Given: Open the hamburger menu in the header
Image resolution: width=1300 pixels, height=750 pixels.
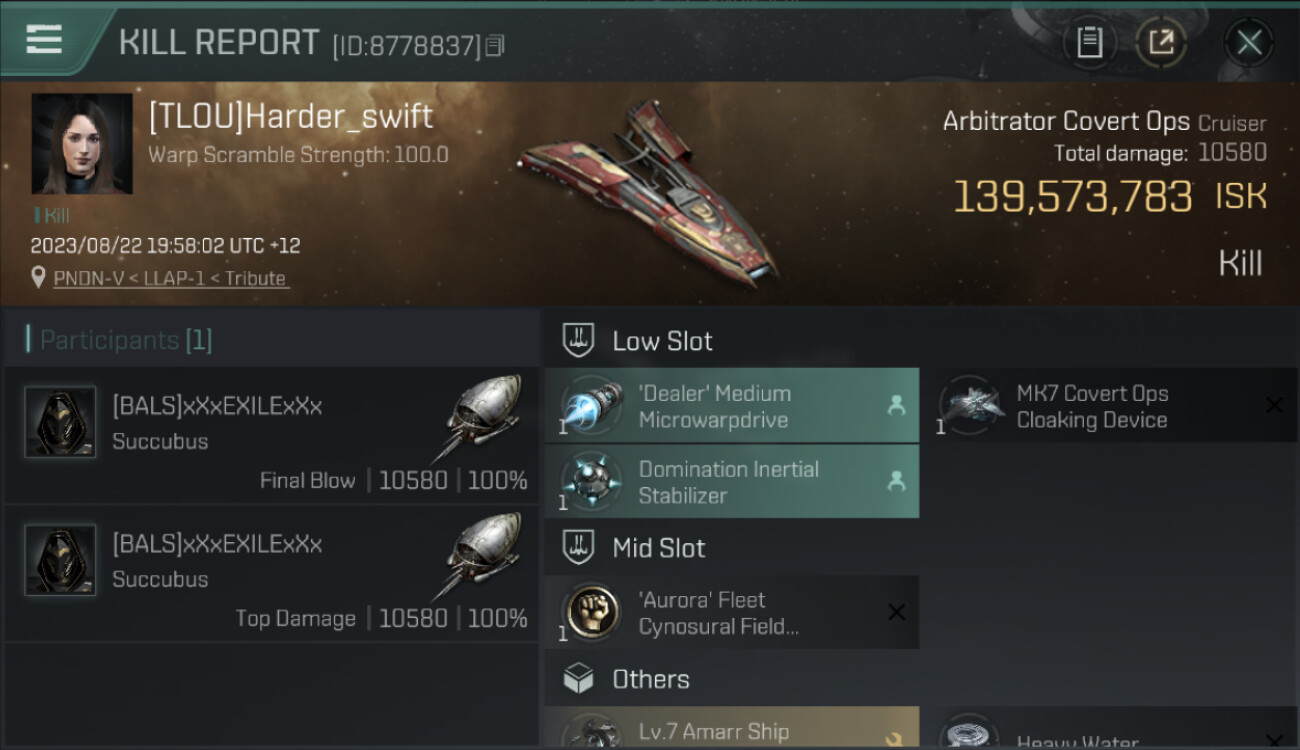Looking at the screenshot, I should [44, 40].
